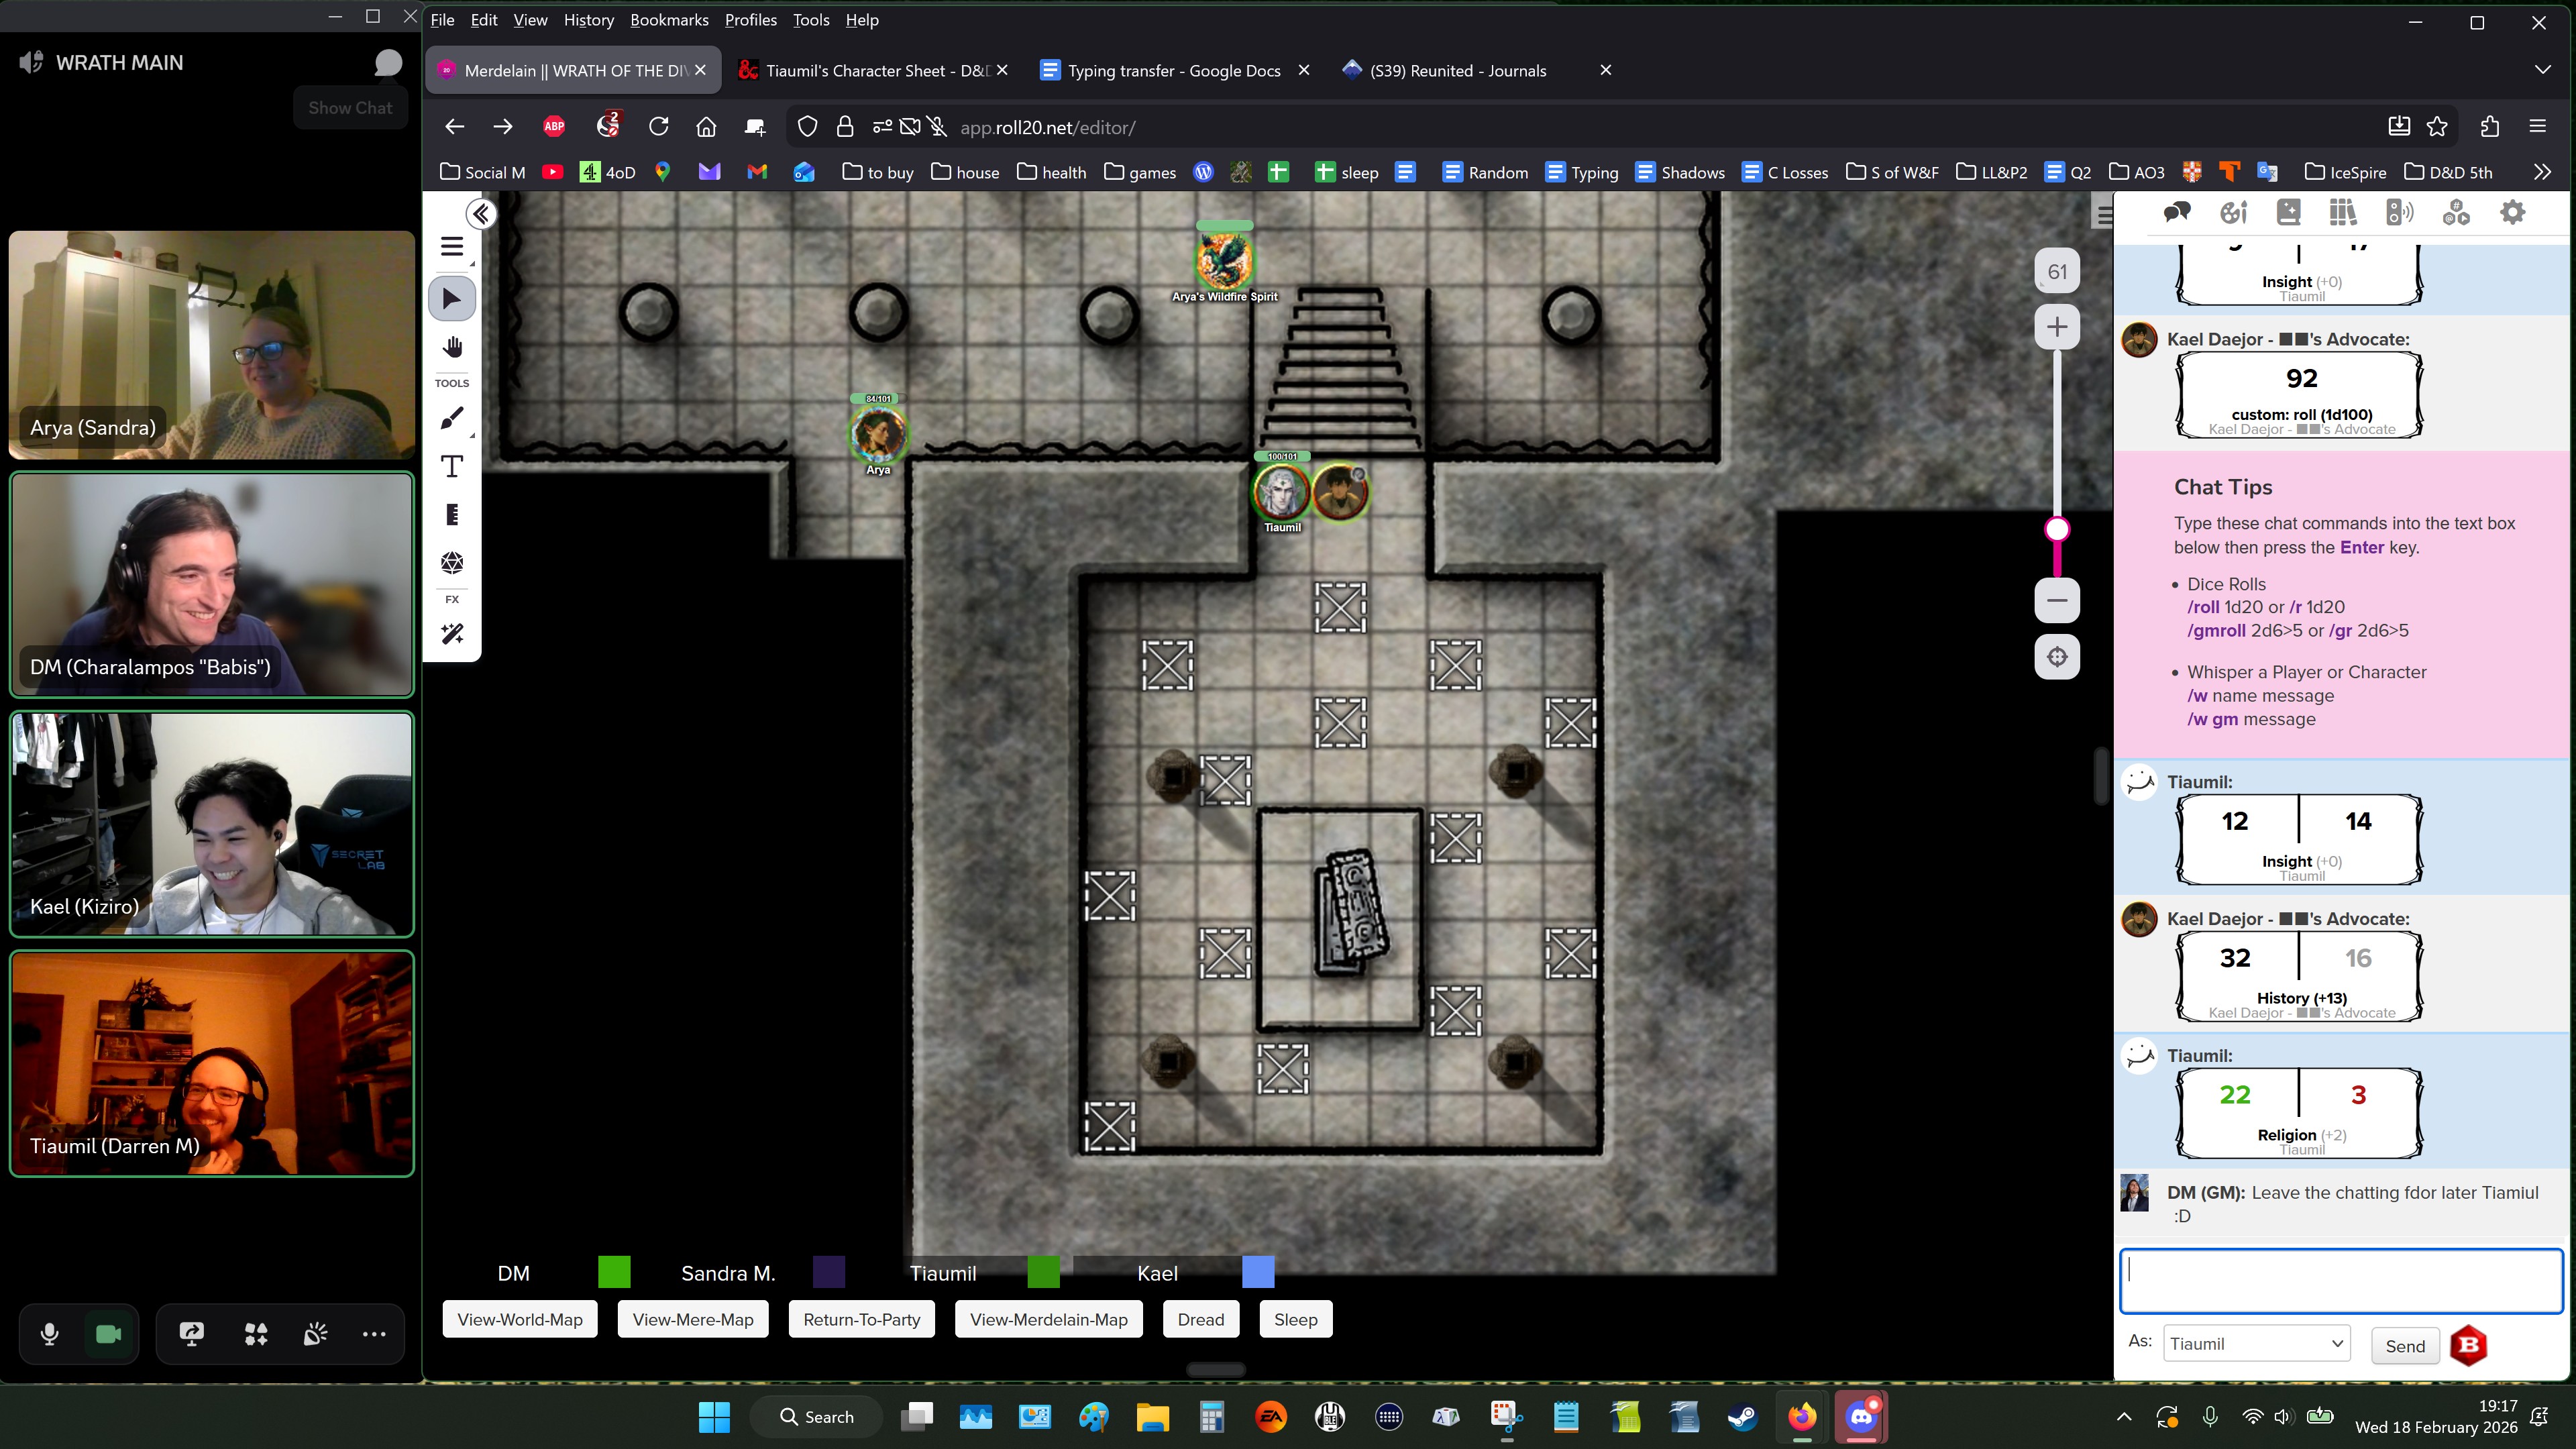Select the Roll20 drawing brush tool
Image resolution: width=2576 pixels, height=1449 pixels.
452,418
